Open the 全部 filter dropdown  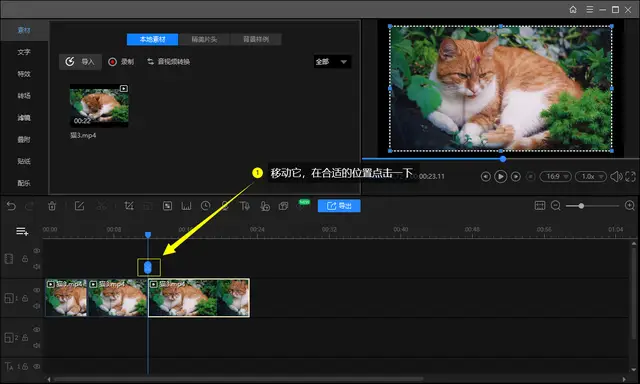click(332, 62)
